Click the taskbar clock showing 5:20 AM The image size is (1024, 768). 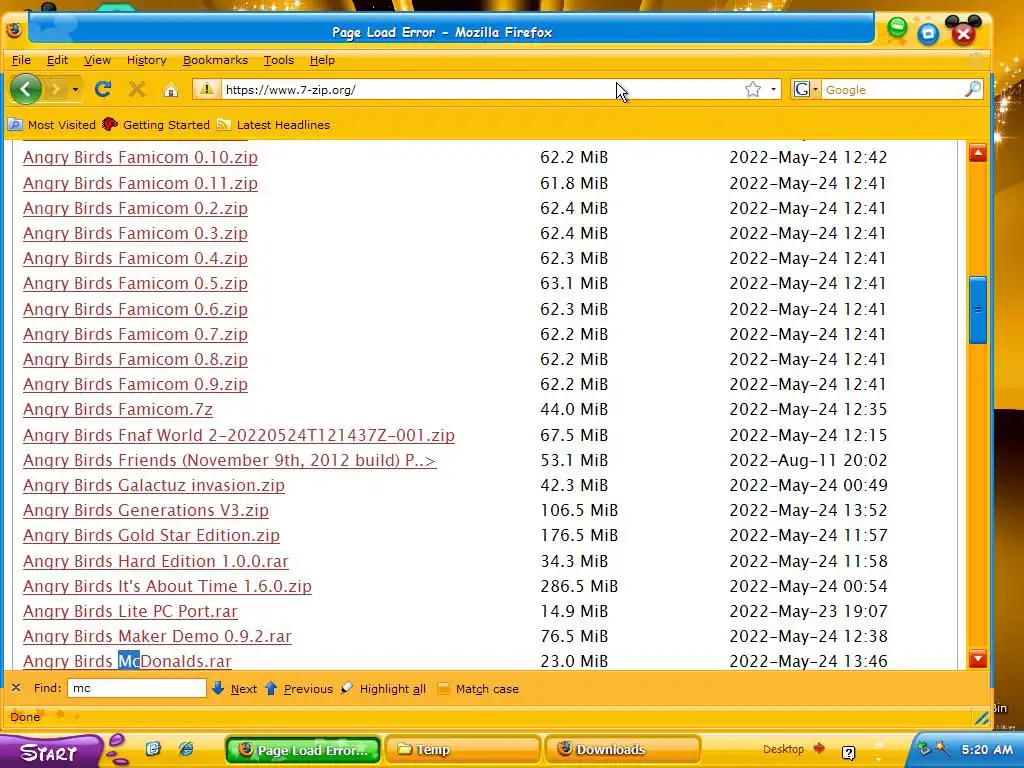(987, 750)
